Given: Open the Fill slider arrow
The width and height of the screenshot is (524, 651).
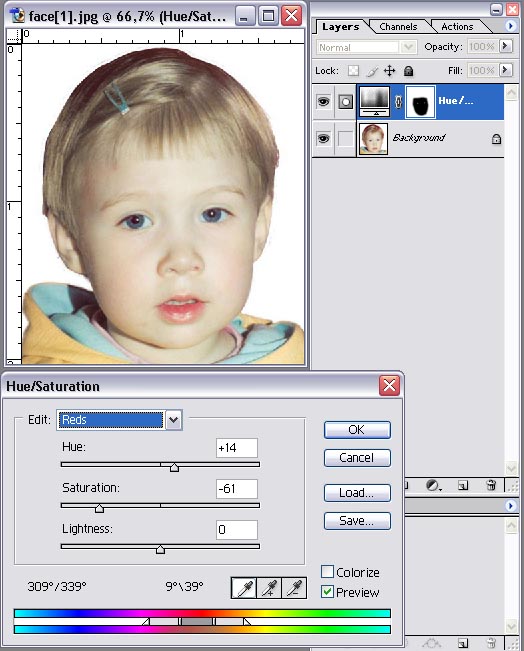Looking at the screenshot, I should click(505, 70).
